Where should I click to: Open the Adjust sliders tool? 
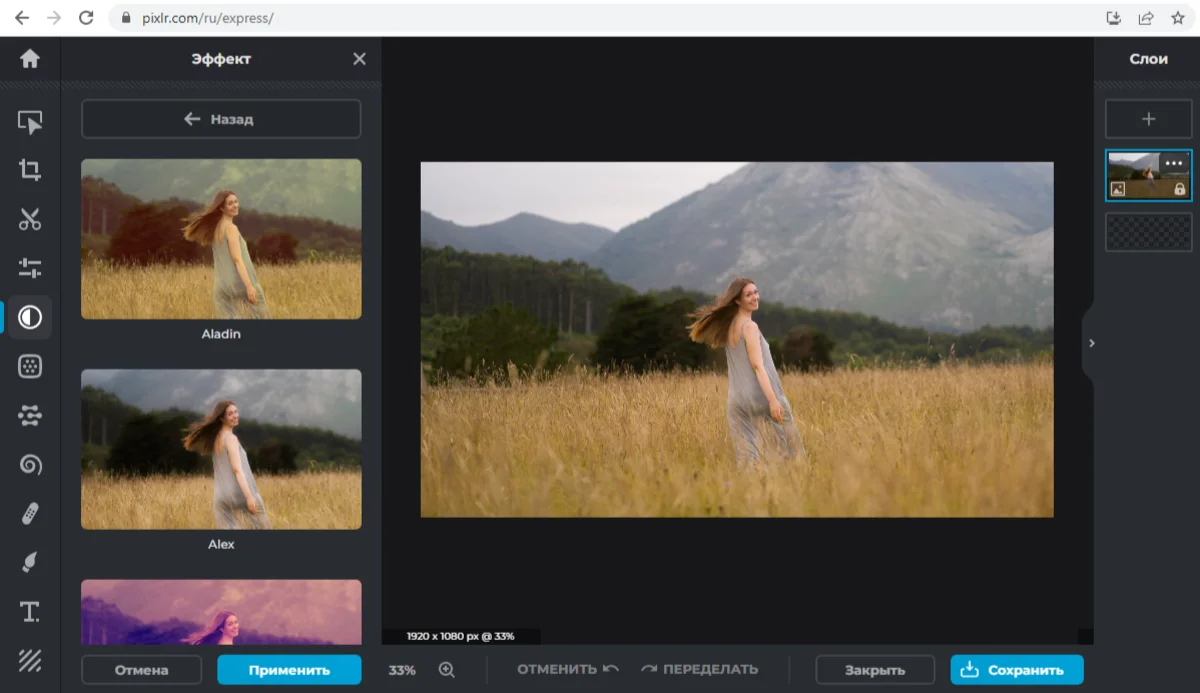(x=30, y=268)
